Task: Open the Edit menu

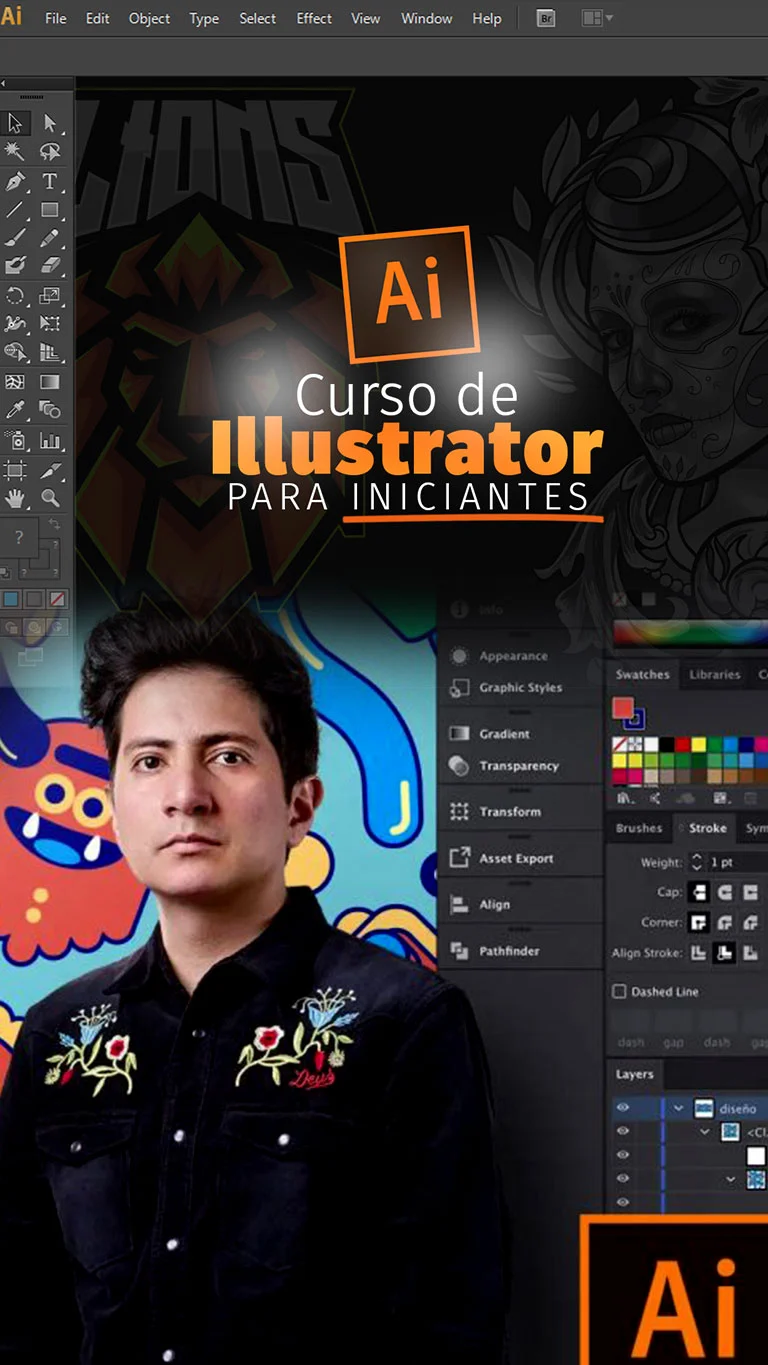Action: (x=98, y=19)
